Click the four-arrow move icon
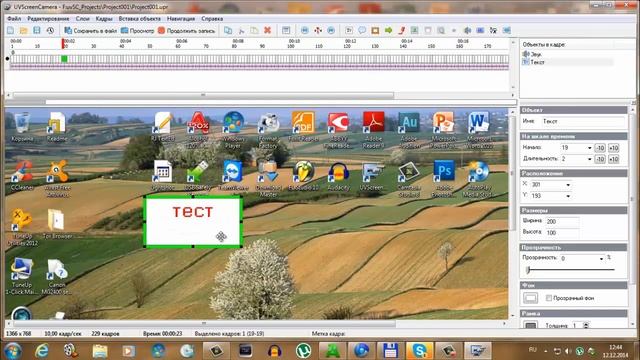Viewport: 640px width, 360px height. point(318,31)
